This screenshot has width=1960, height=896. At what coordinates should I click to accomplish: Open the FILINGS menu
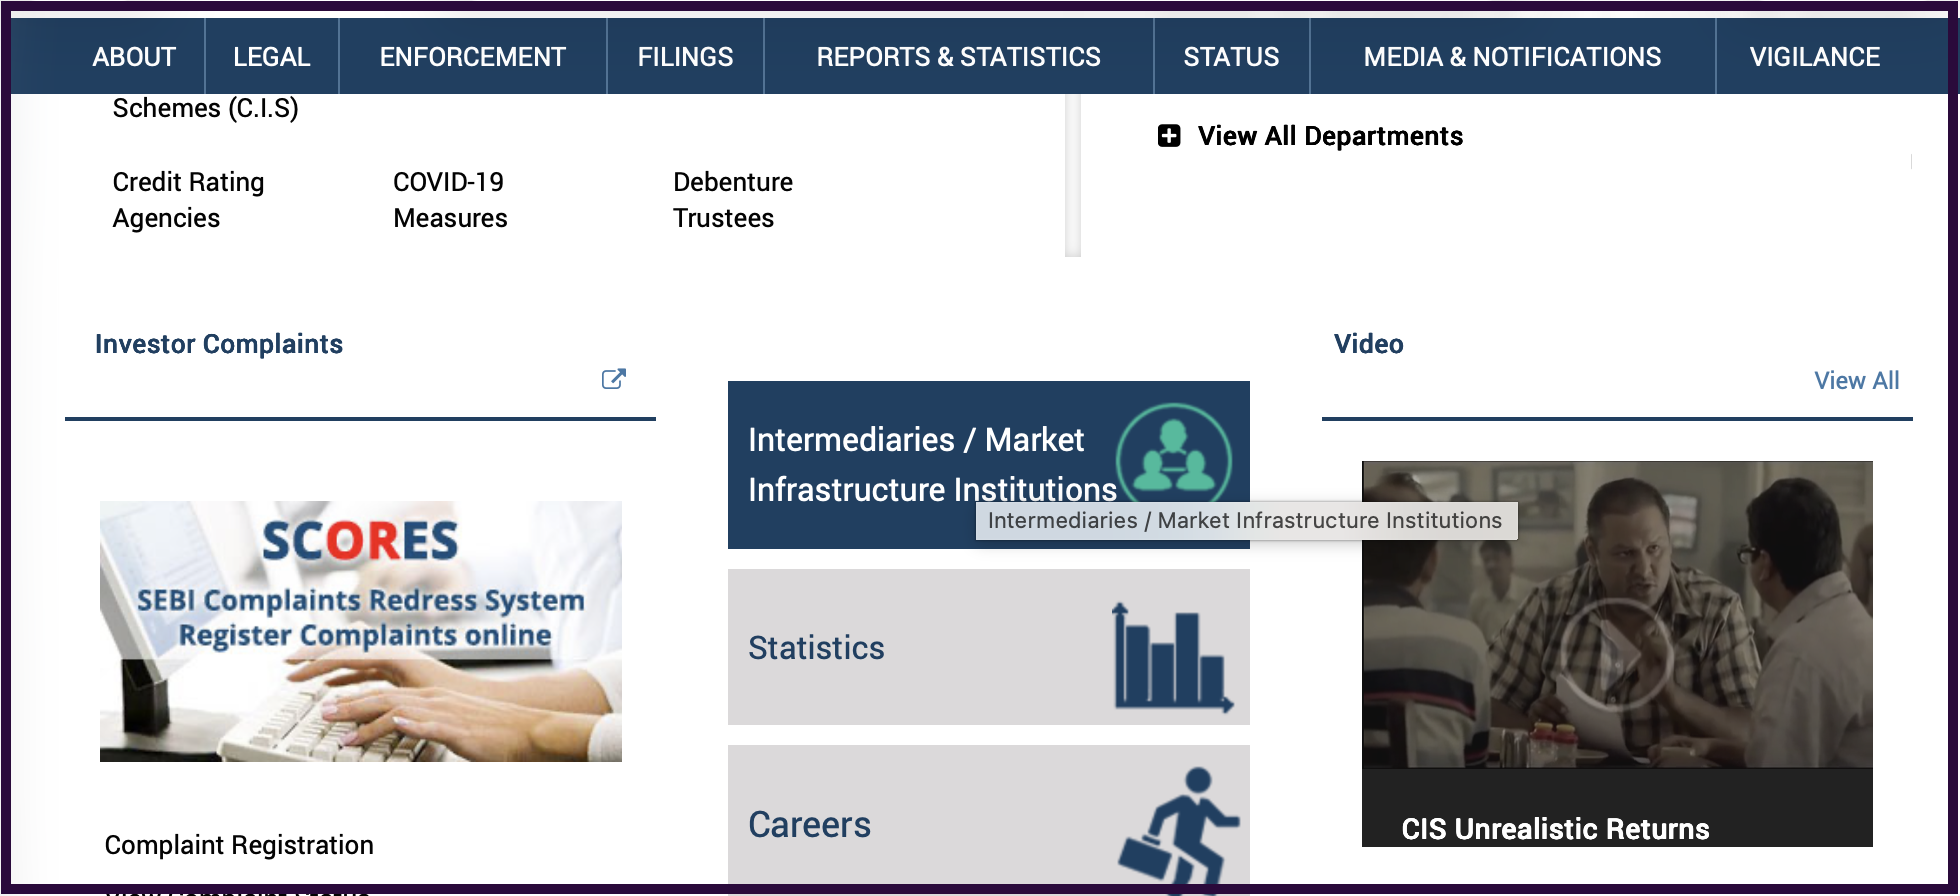686,57
